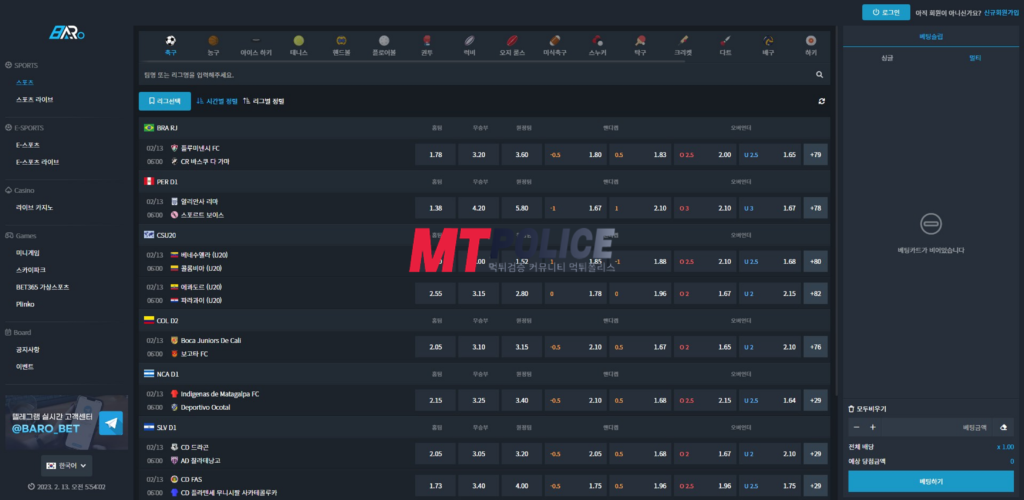This screenshot has width=1024, height=500.
Task: Click the 신규회원가입 link
Action: (1001, 13)
